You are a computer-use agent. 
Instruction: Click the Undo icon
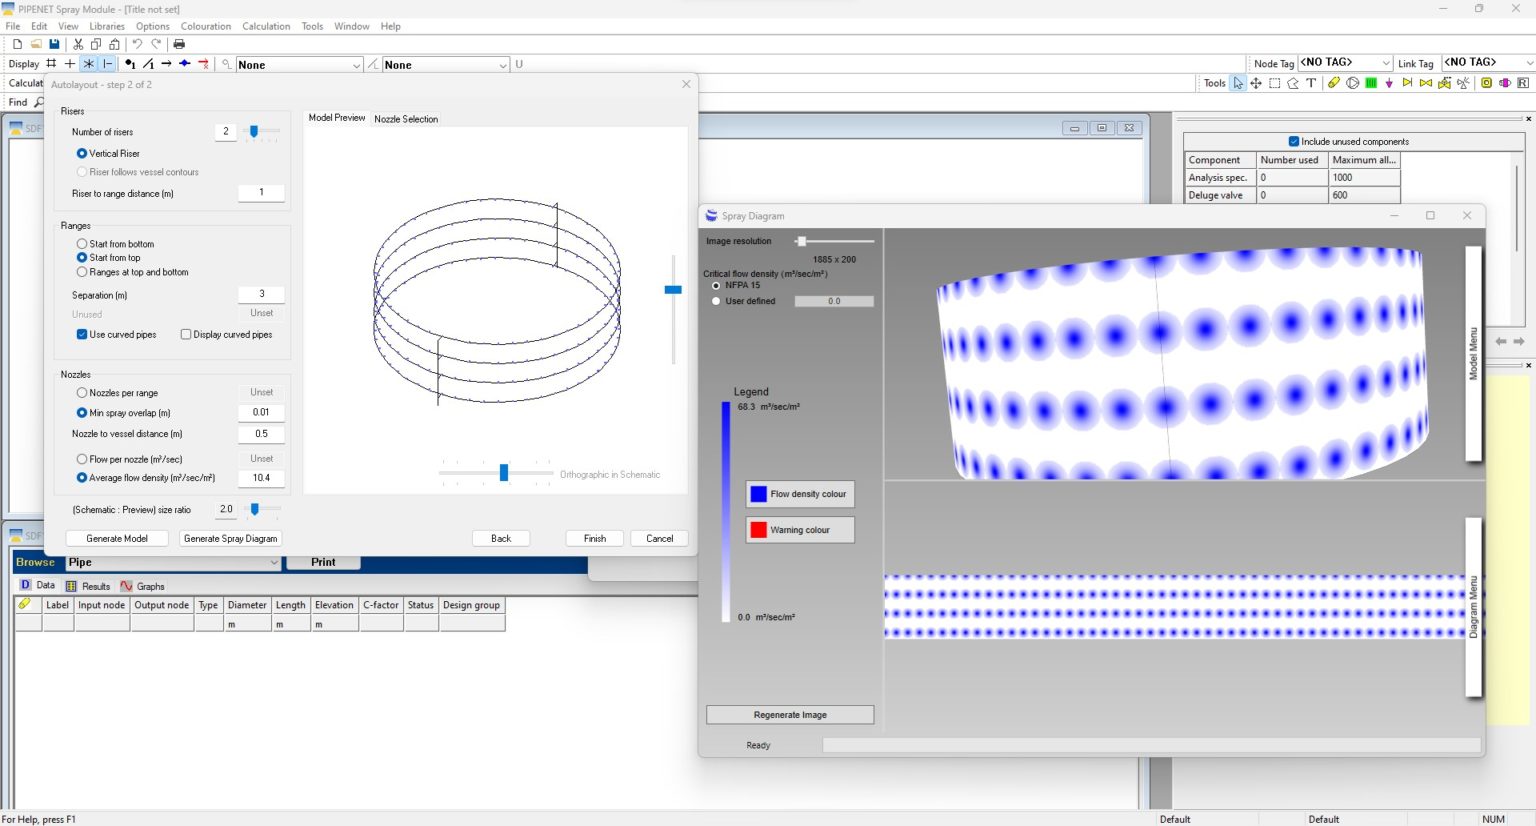[x=138, y=44]
